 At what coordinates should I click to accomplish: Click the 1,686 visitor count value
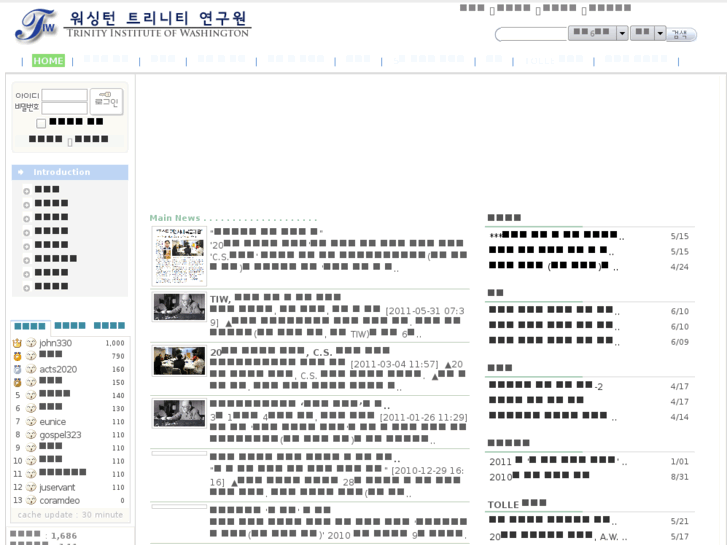click(64, 536)
